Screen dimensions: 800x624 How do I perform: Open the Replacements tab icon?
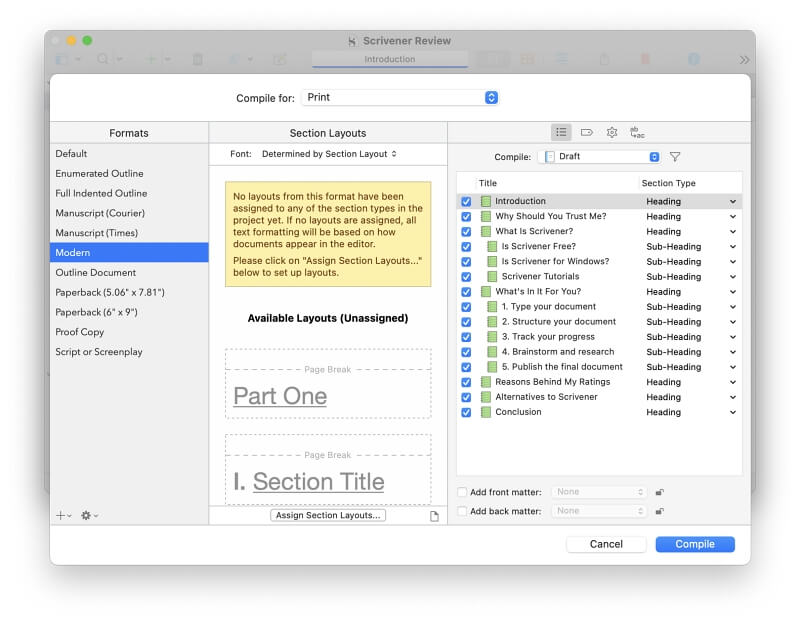(x=637, y=133)
